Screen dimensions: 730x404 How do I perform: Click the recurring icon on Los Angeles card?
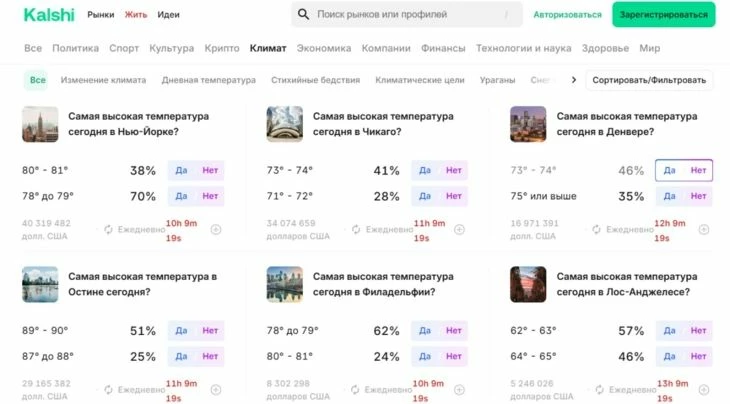point(600,390)
